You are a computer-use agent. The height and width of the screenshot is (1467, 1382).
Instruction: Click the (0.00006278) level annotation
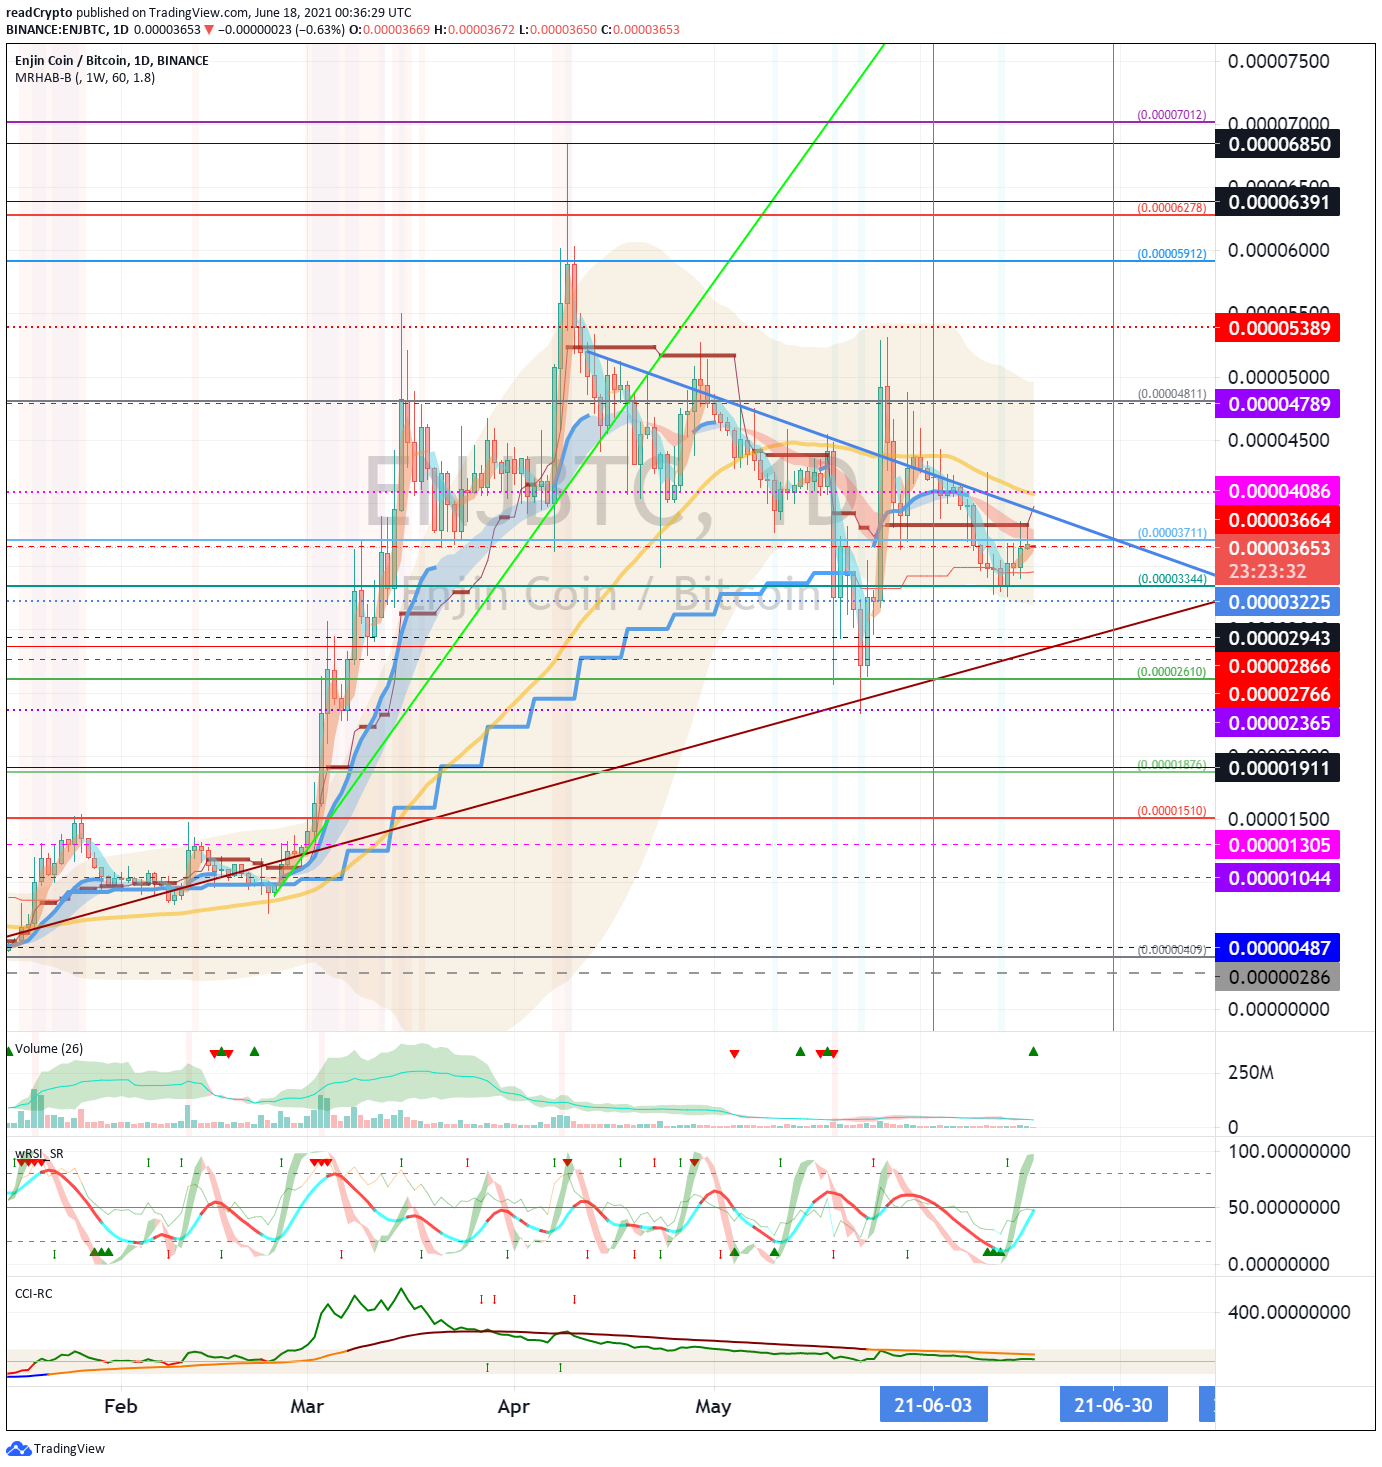(1172, 208)
